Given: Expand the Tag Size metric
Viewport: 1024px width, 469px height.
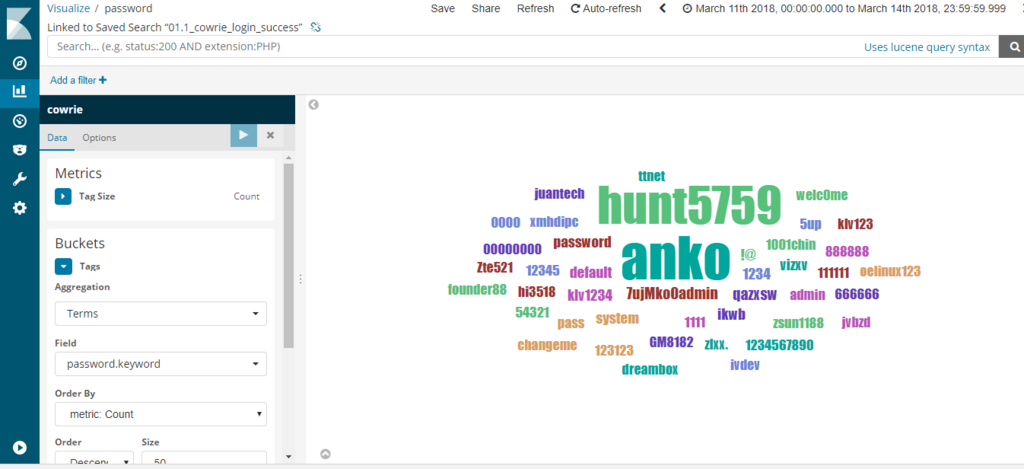Looking at the screenshot, I should (63, 196).
